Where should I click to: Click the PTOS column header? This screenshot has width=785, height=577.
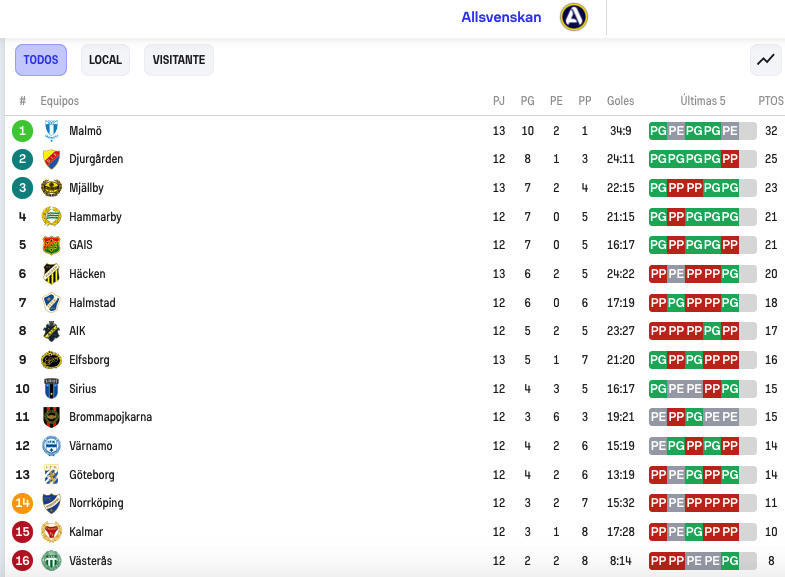point(771,101)
